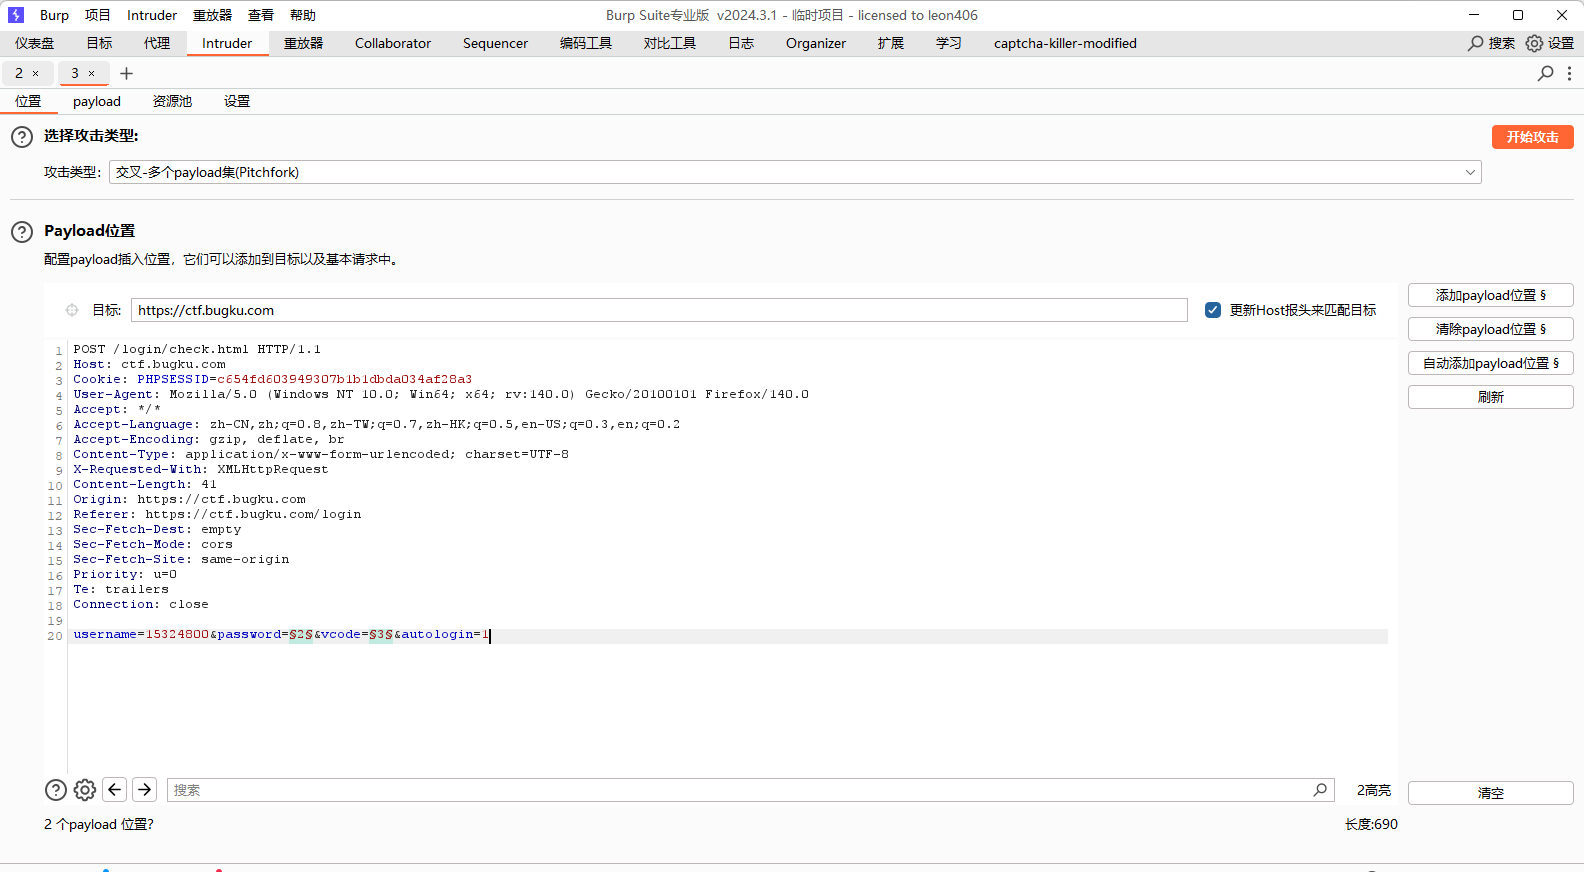
Task: Go to next search match arrow
Action: pyautogui.click(x=145, y=790)
